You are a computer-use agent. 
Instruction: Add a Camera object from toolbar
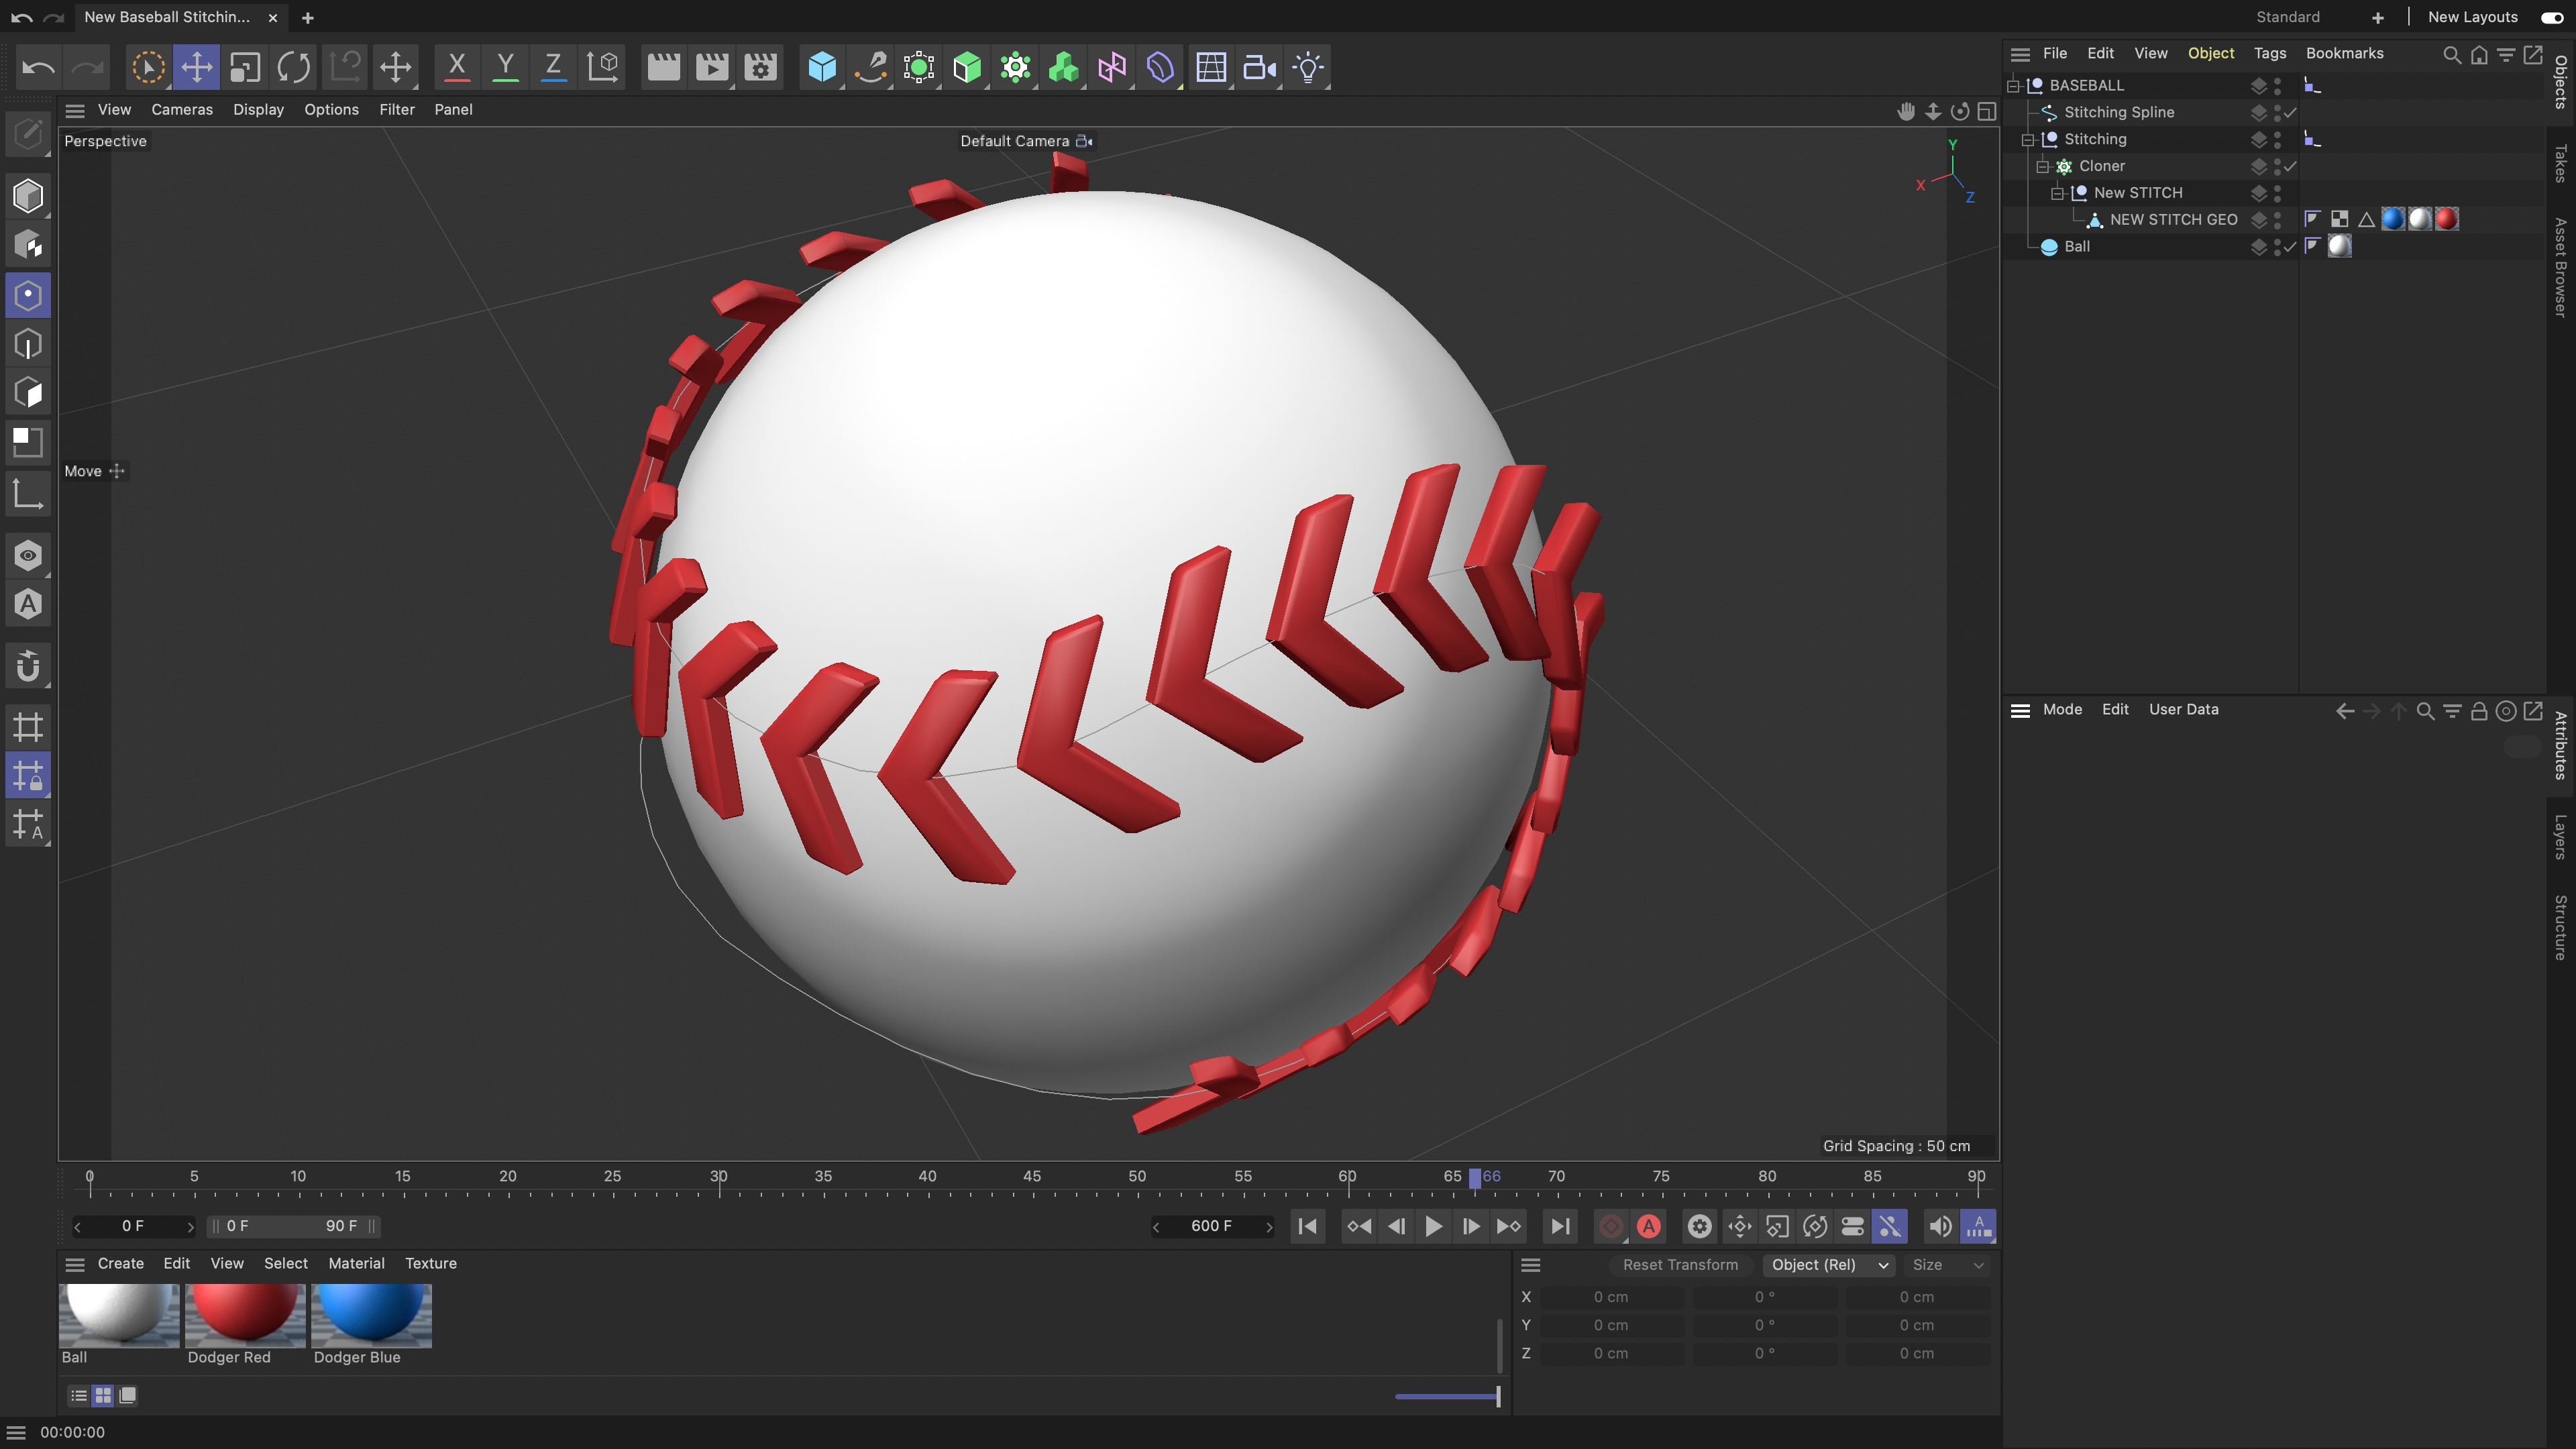(x=1258, y=68)
